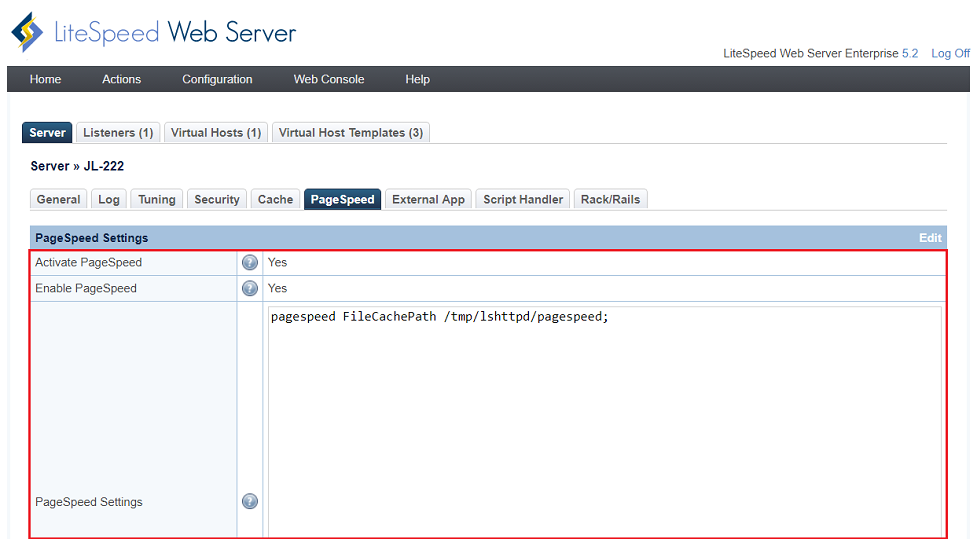This screenshot has height=539, width=977.
Task: Open the Help menu
Action: (x=417, y=79)
